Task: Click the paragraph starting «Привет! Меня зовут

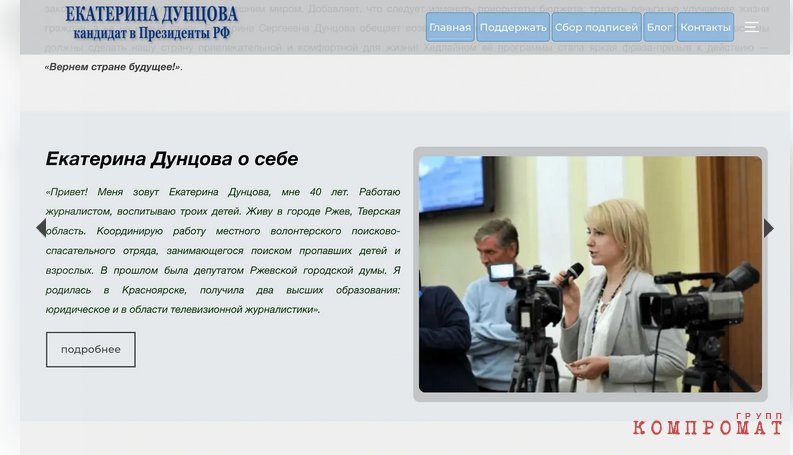Action: [223, 251]
